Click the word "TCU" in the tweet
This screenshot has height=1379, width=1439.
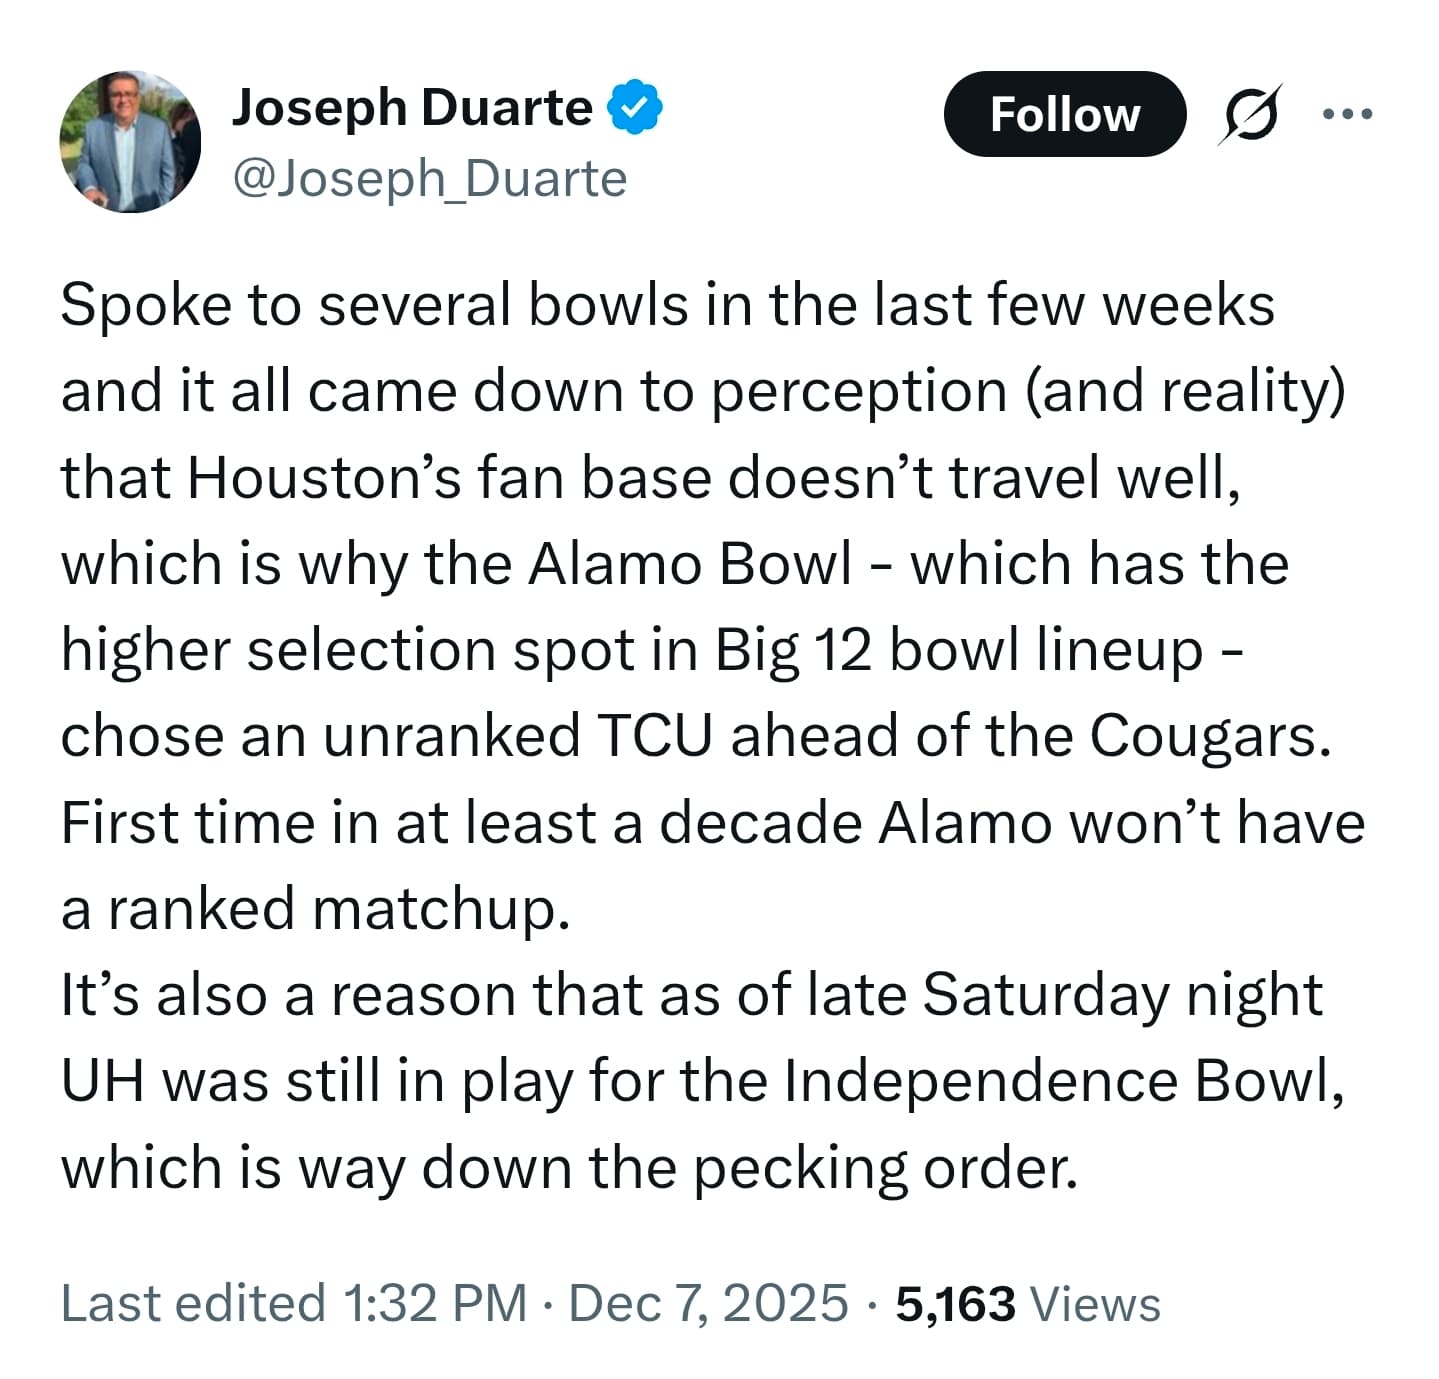(x=655, y=735)
